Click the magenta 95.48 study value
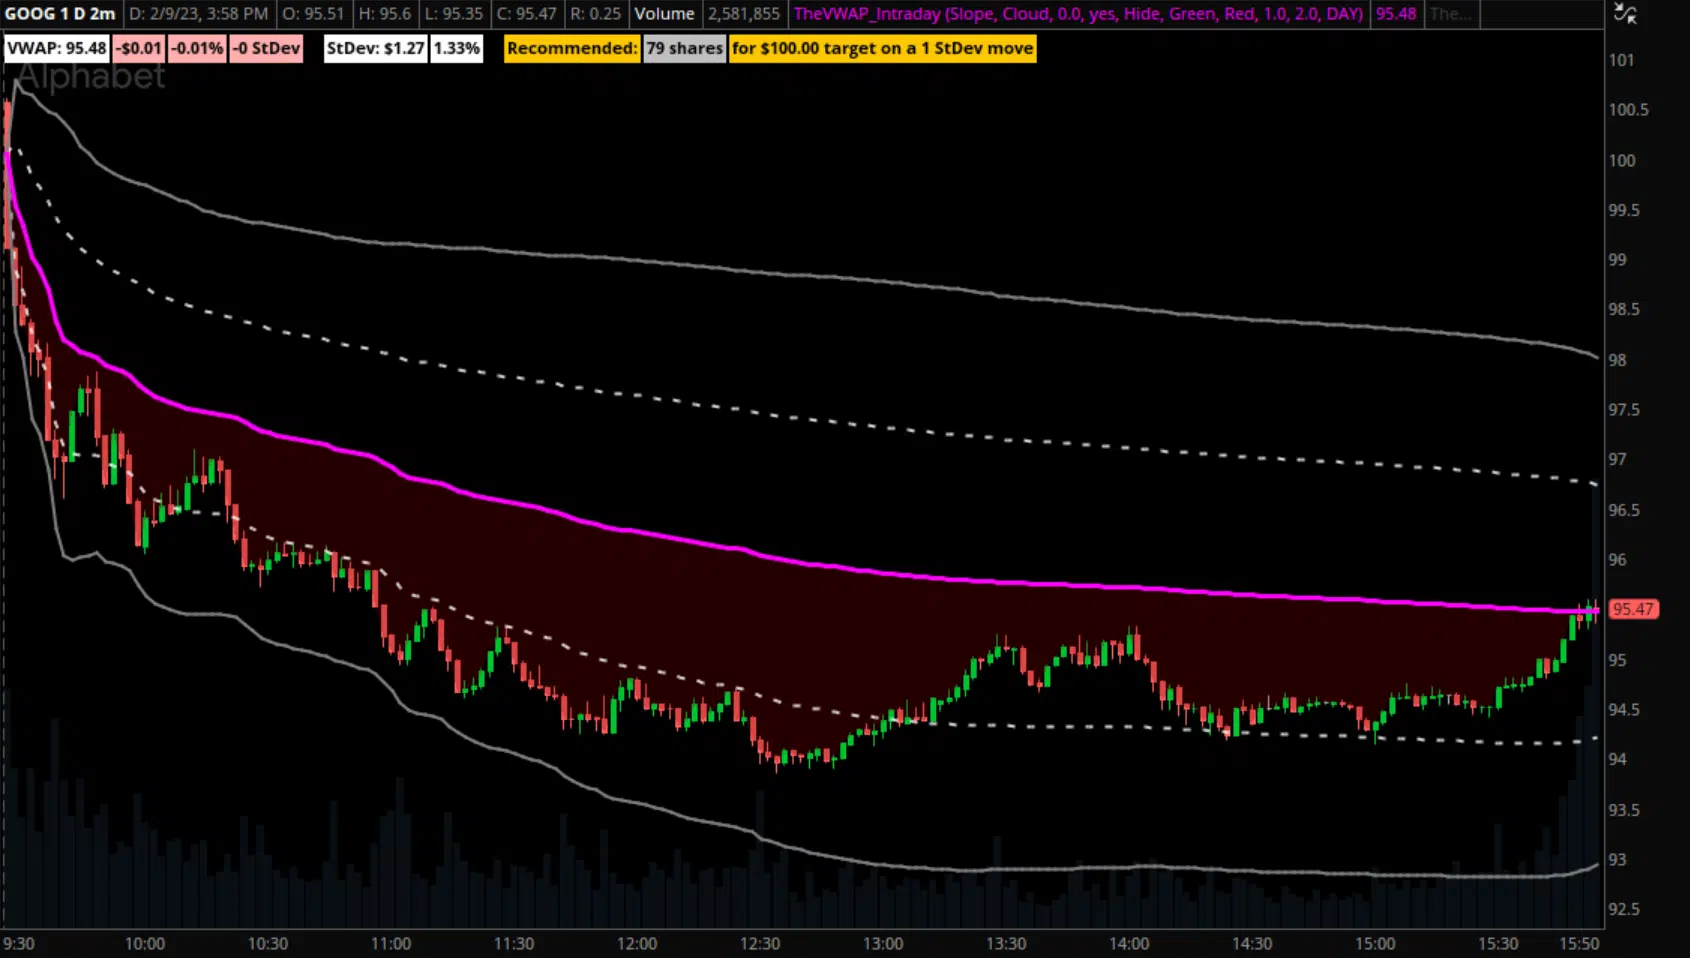Screen dimensions: 1690x958 [x=1396, y=14]
